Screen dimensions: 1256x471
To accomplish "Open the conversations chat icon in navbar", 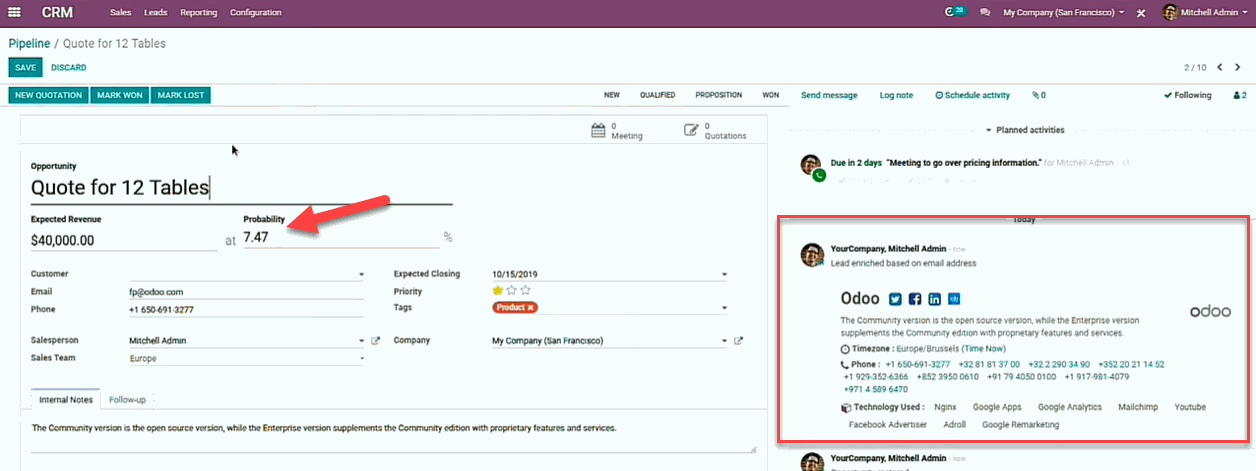I will (x=985, y=13).
